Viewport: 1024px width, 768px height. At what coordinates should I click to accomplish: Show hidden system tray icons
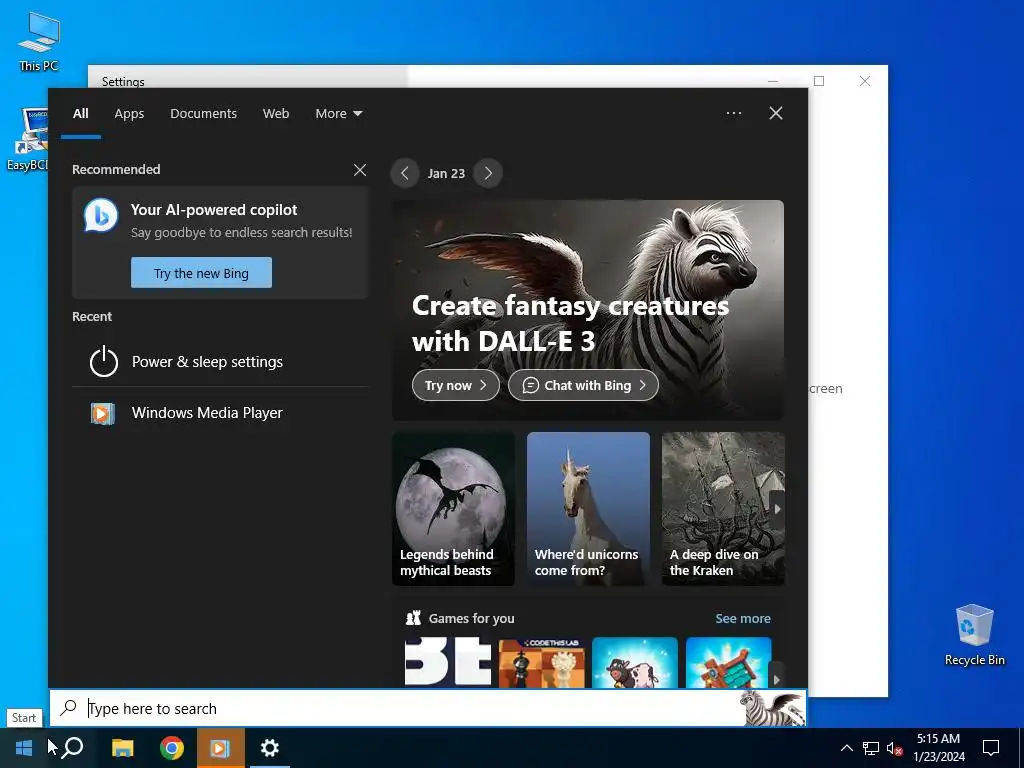point(846,748)
